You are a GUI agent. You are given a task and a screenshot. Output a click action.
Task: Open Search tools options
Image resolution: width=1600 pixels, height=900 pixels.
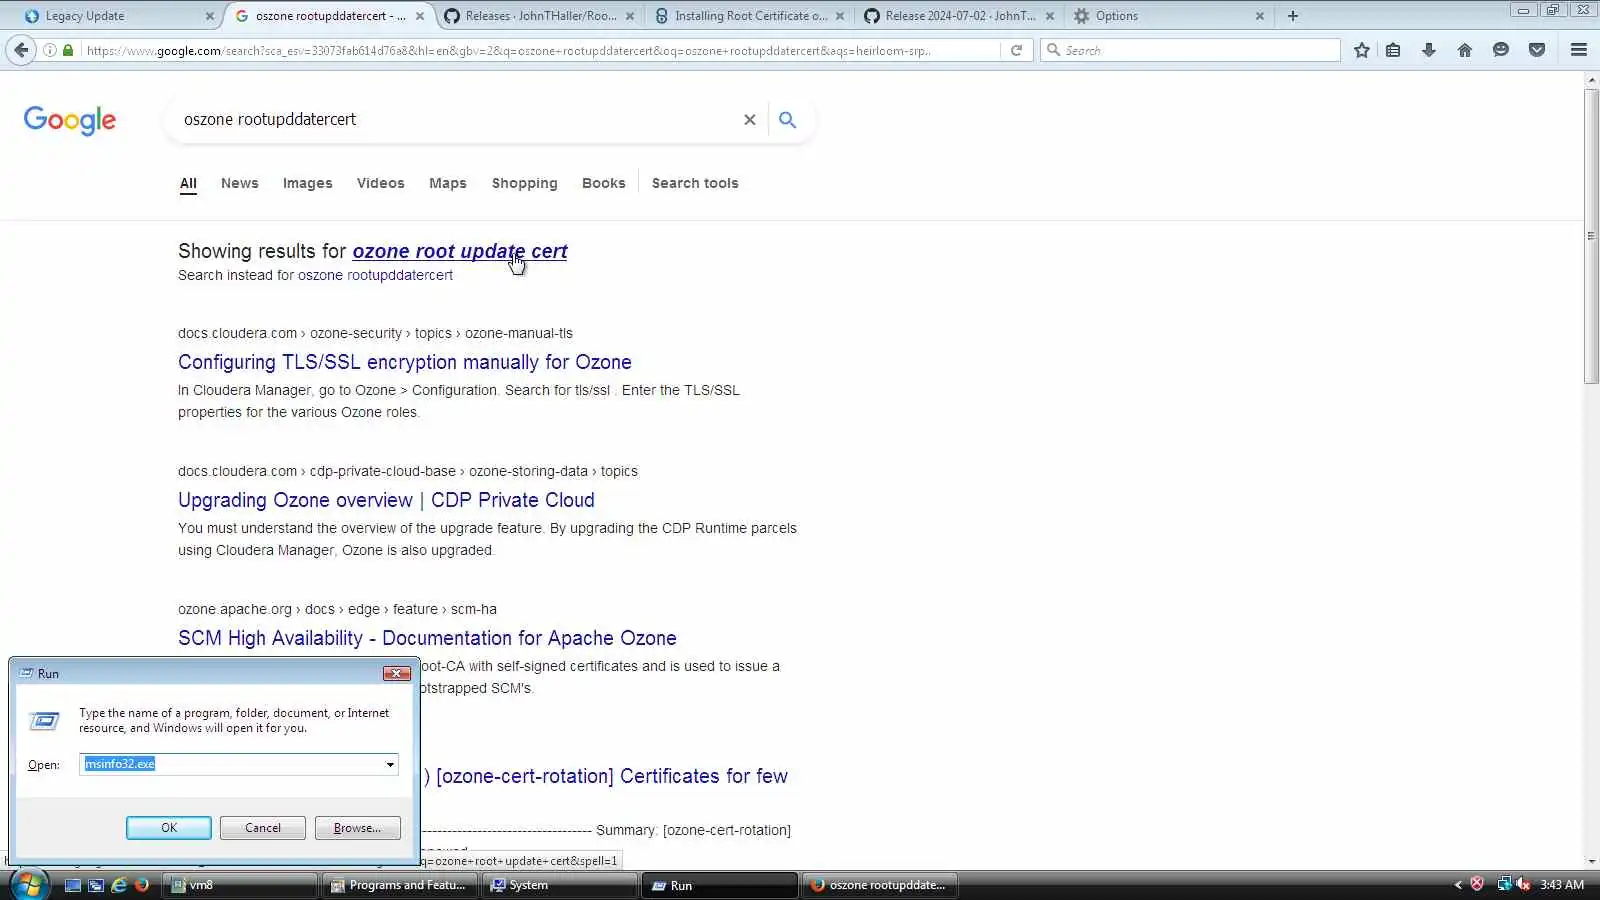(x=695, y=184)
